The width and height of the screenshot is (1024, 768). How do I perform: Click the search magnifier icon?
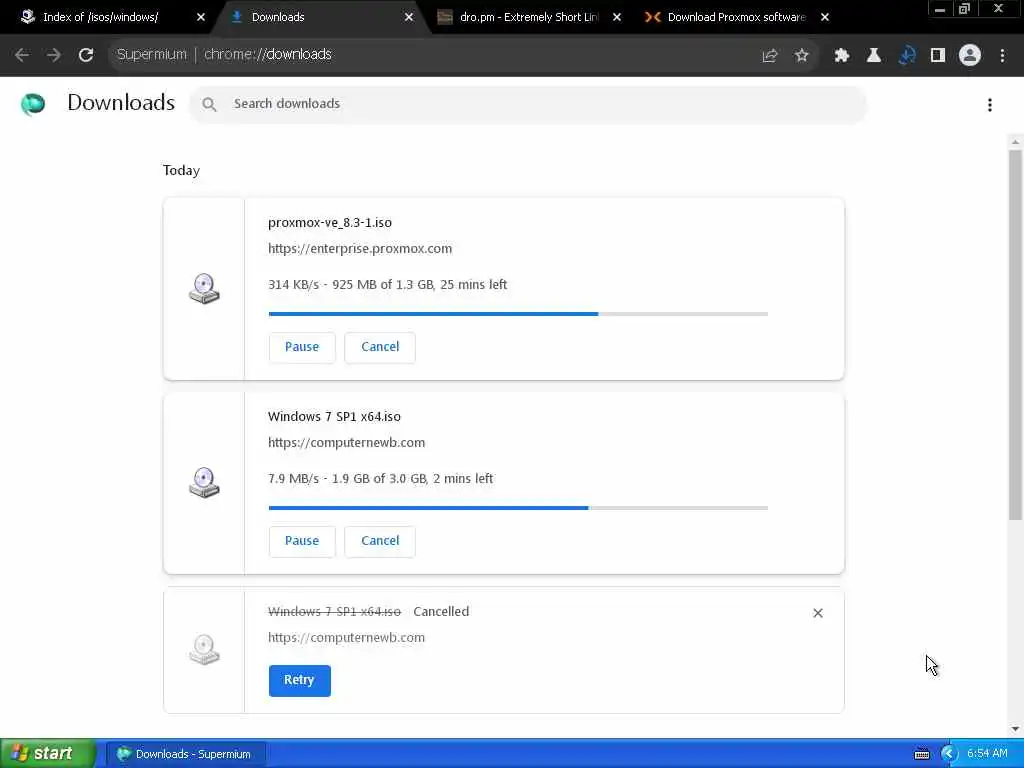209,104
